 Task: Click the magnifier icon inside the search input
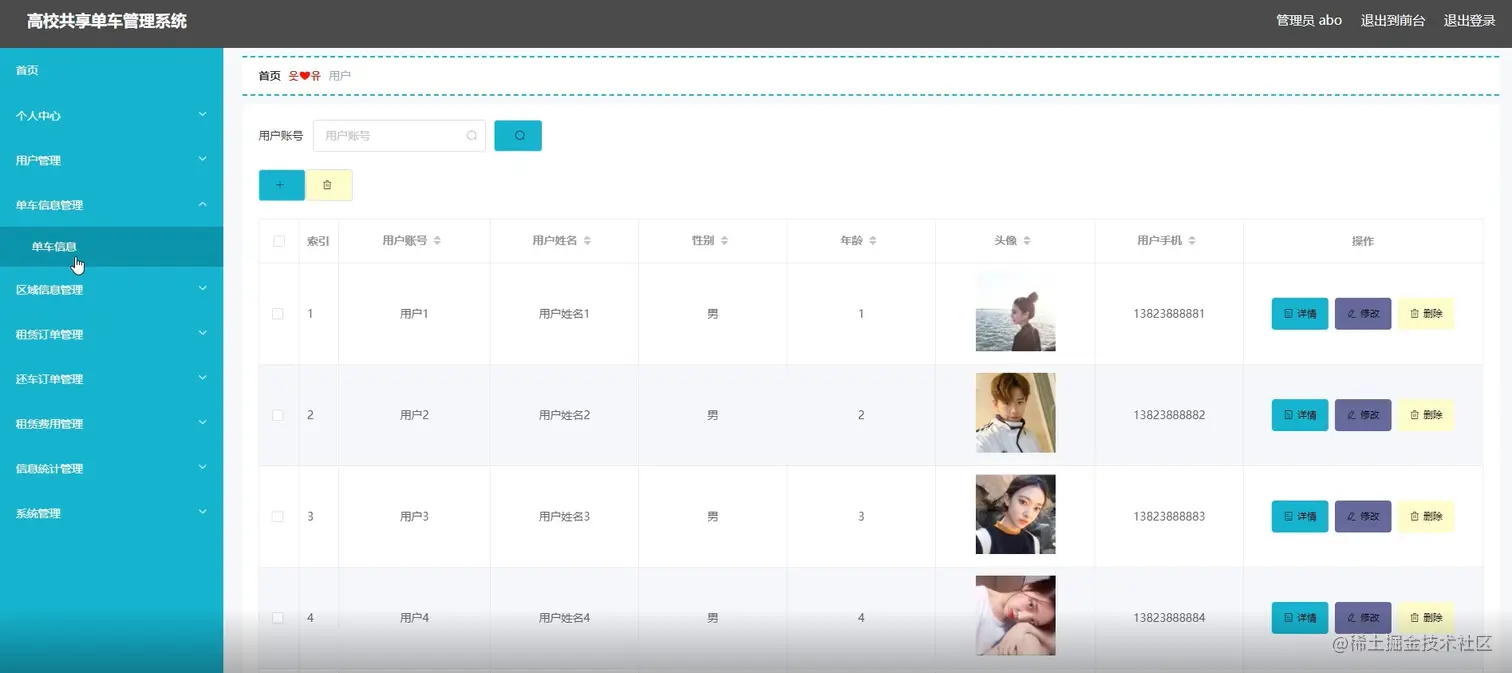click(x=470, y=135)
